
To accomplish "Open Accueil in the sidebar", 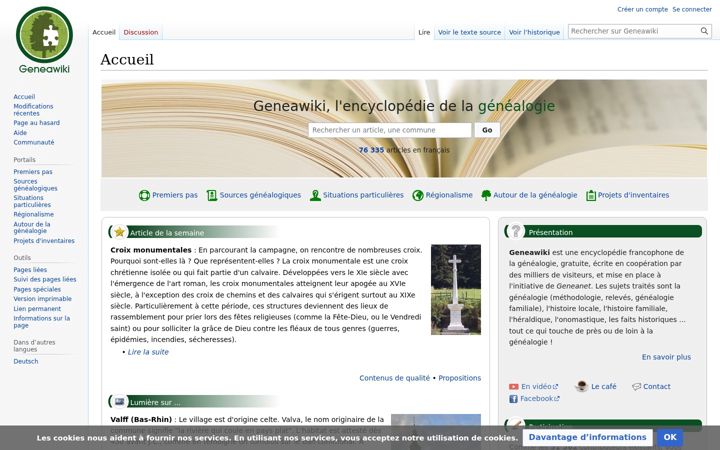I will pyautogui.click(x=24, y=96).
